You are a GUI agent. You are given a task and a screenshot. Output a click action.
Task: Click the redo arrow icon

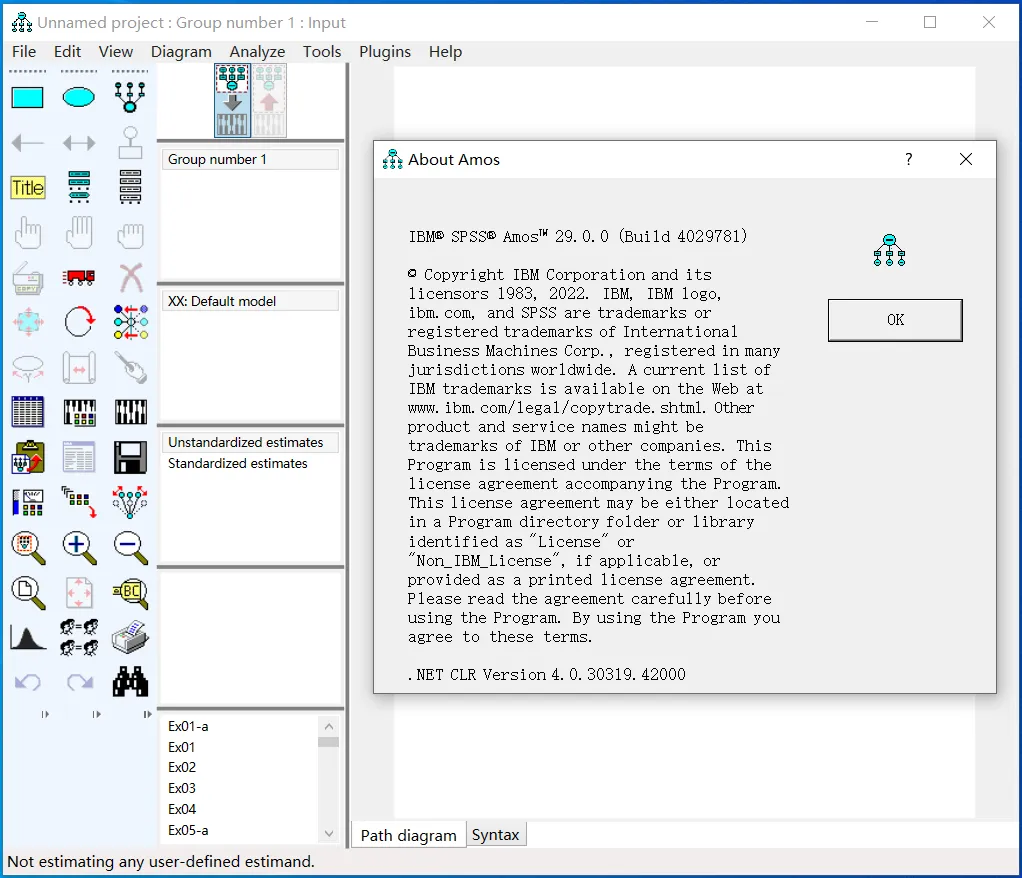click(80, 682)
